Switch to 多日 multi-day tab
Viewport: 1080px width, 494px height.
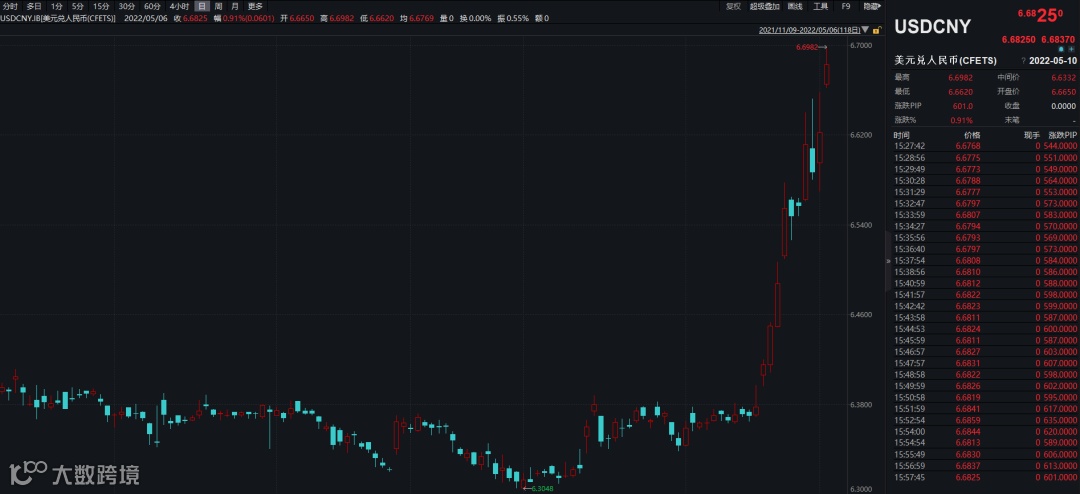[34, 6]
